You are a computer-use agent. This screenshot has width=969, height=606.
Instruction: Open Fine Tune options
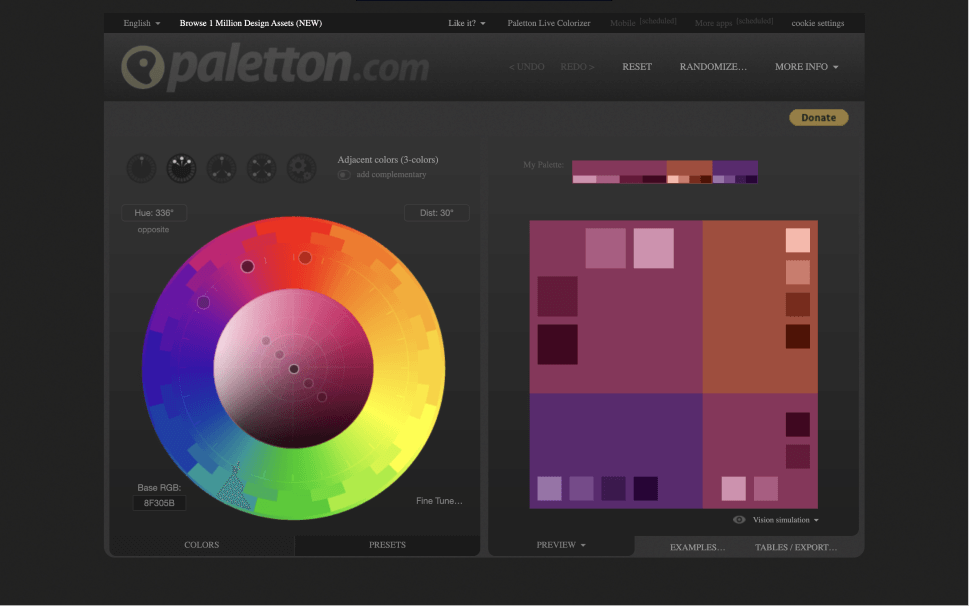[439, 501]
